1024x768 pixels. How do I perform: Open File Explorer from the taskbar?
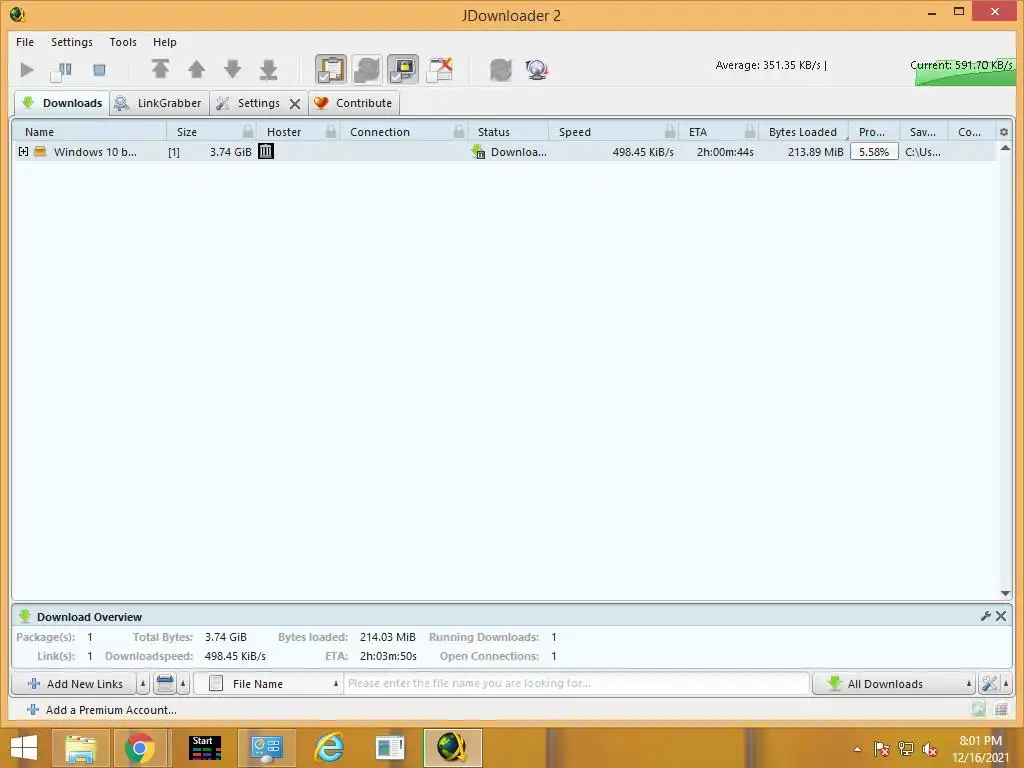coord(80,748)
